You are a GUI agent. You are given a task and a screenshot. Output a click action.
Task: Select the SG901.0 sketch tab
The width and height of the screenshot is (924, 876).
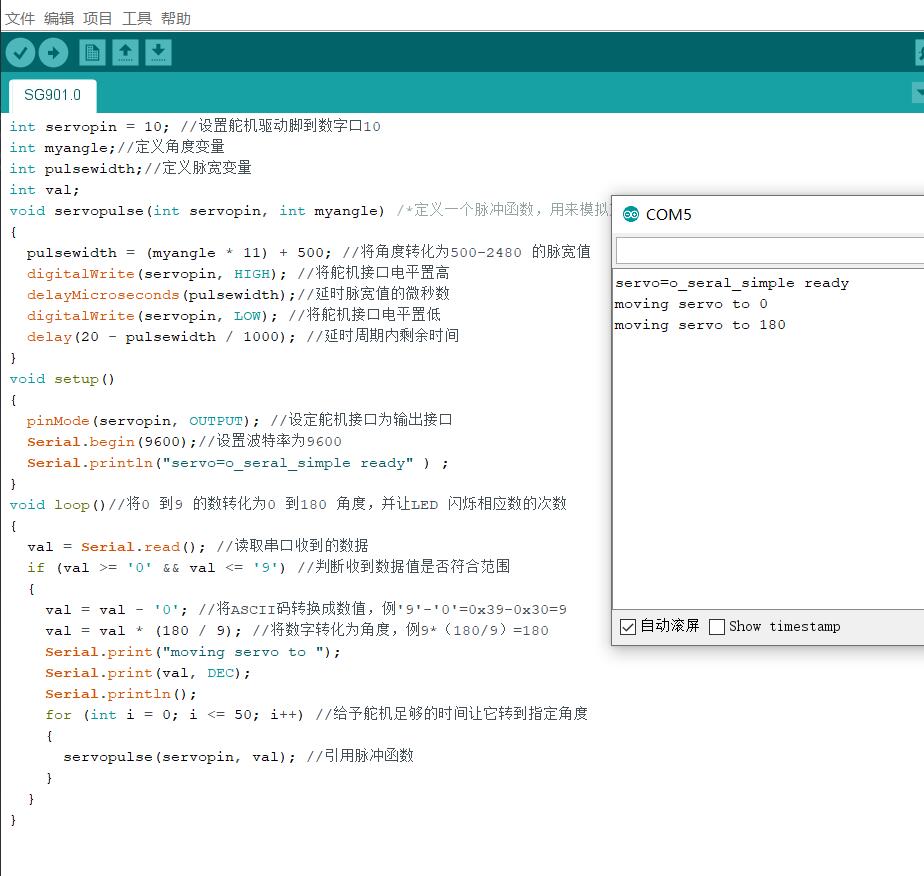point(52,95)
